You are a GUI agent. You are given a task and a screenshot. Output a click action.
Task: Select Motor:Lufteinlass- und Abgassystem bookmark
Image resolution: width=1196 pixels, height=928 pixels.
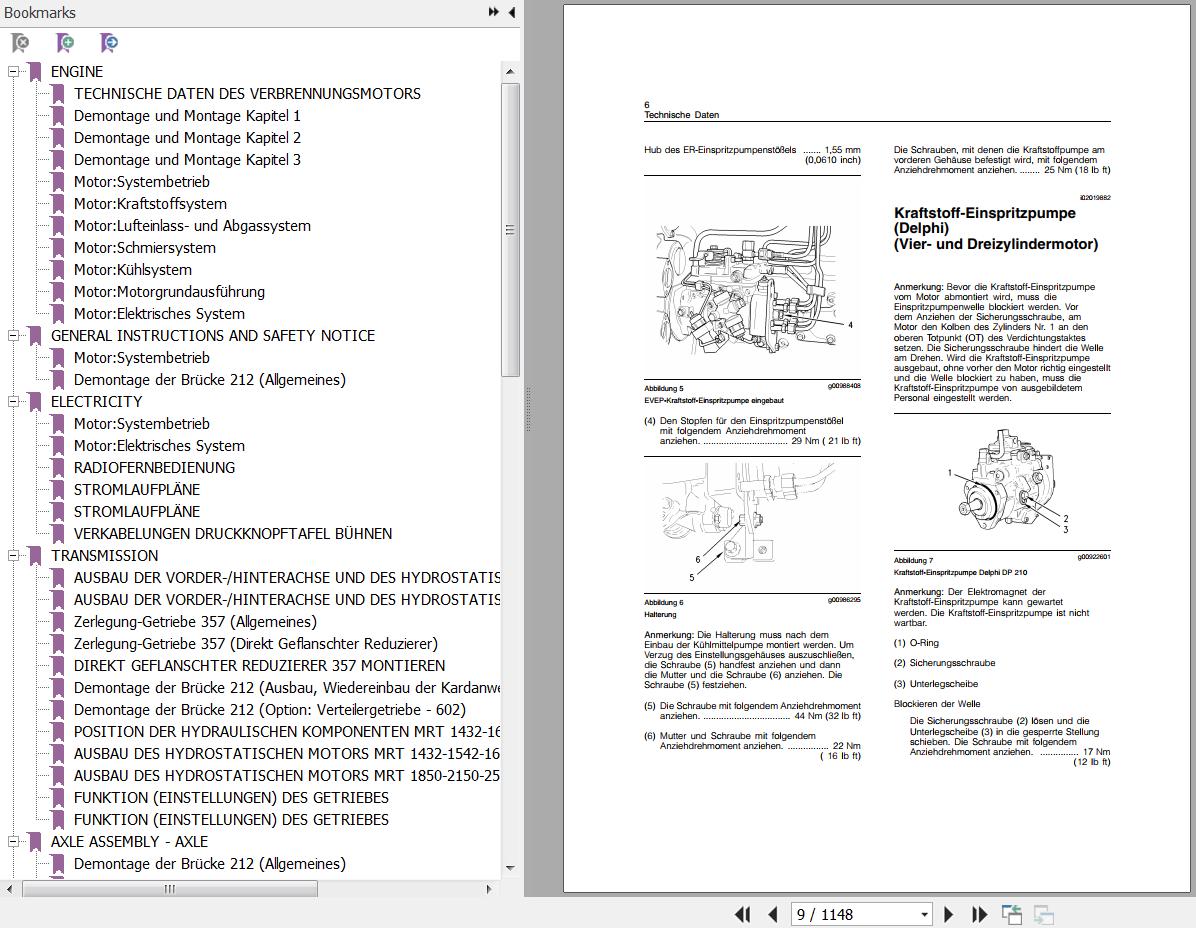click(192, 226)
